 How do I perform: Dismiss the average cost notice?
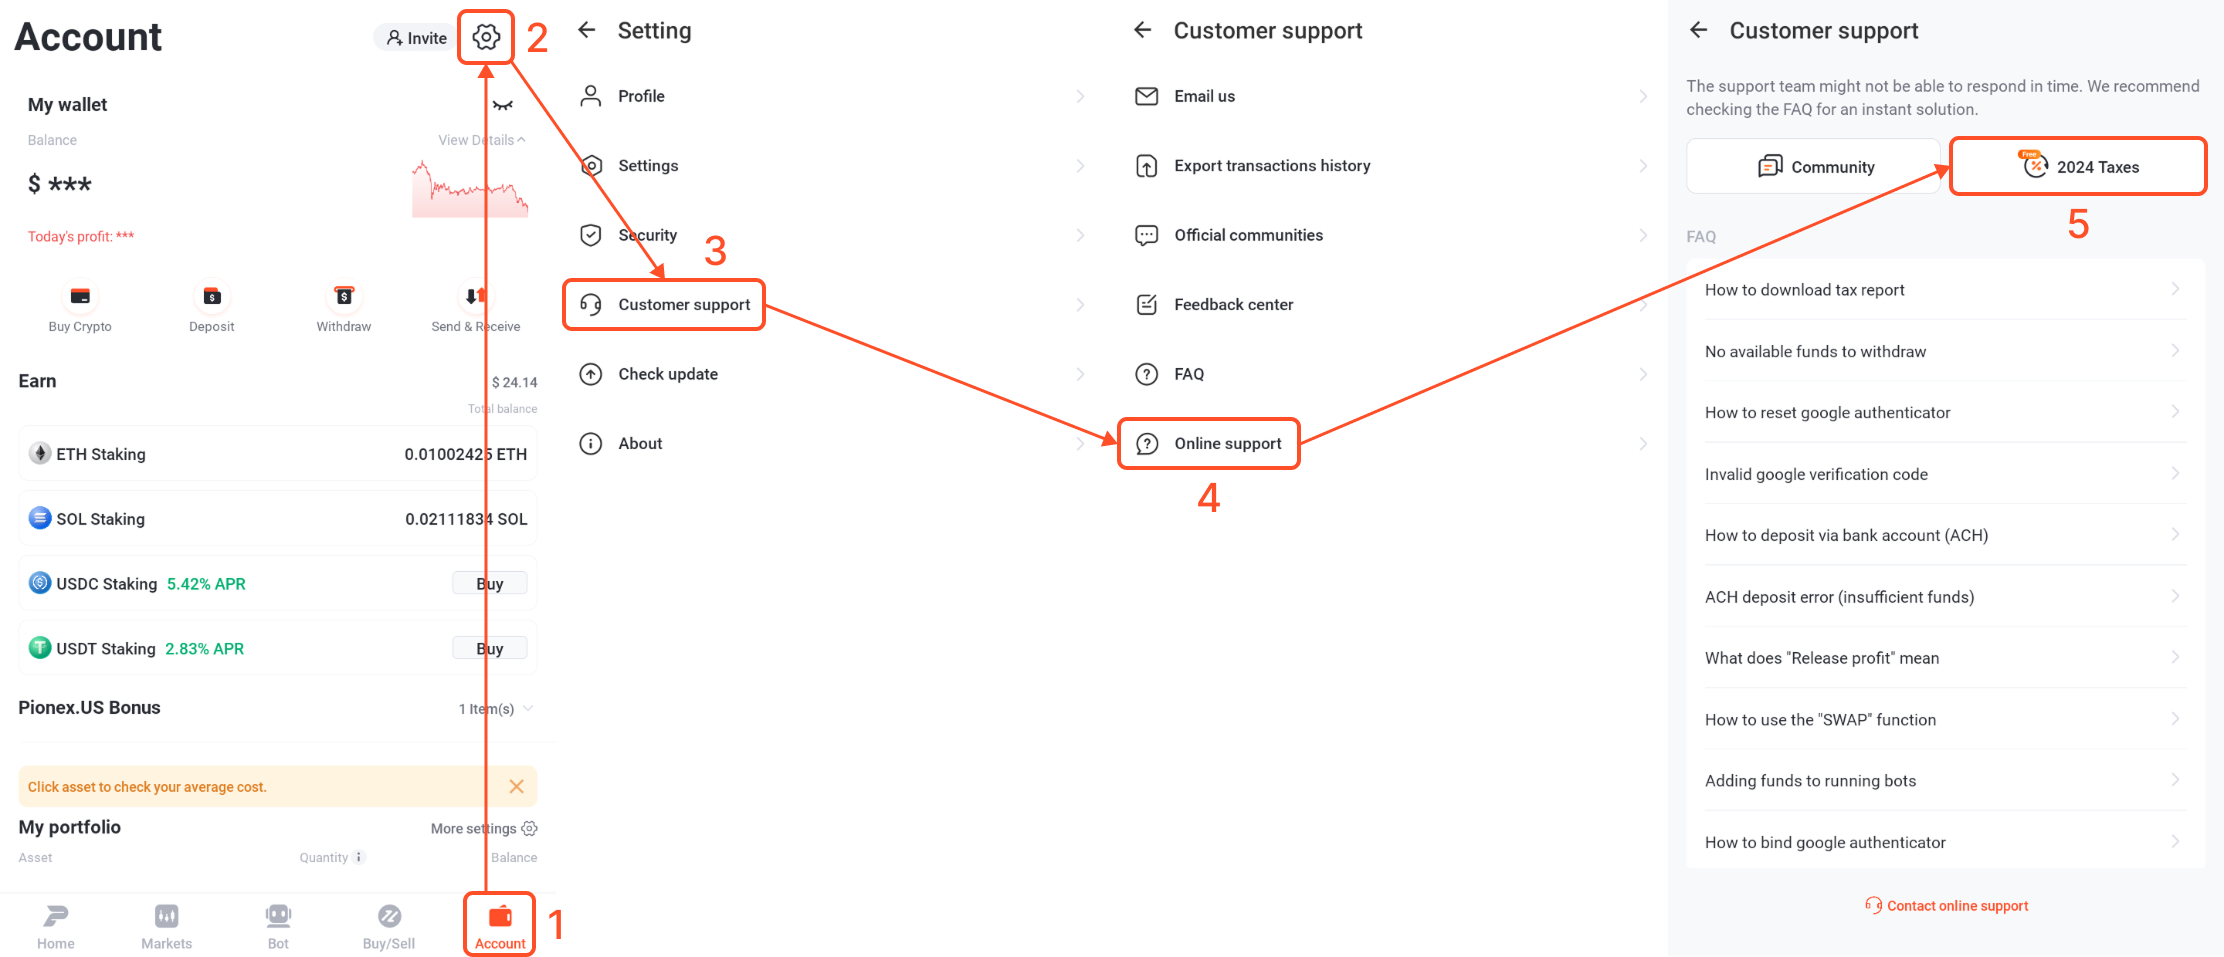[516, 787]
